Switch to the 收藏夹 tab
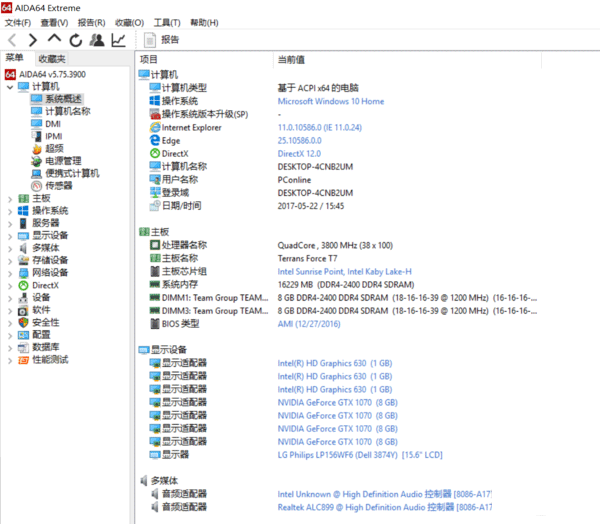This screenshot has height=524, width=600. point(52,59)
